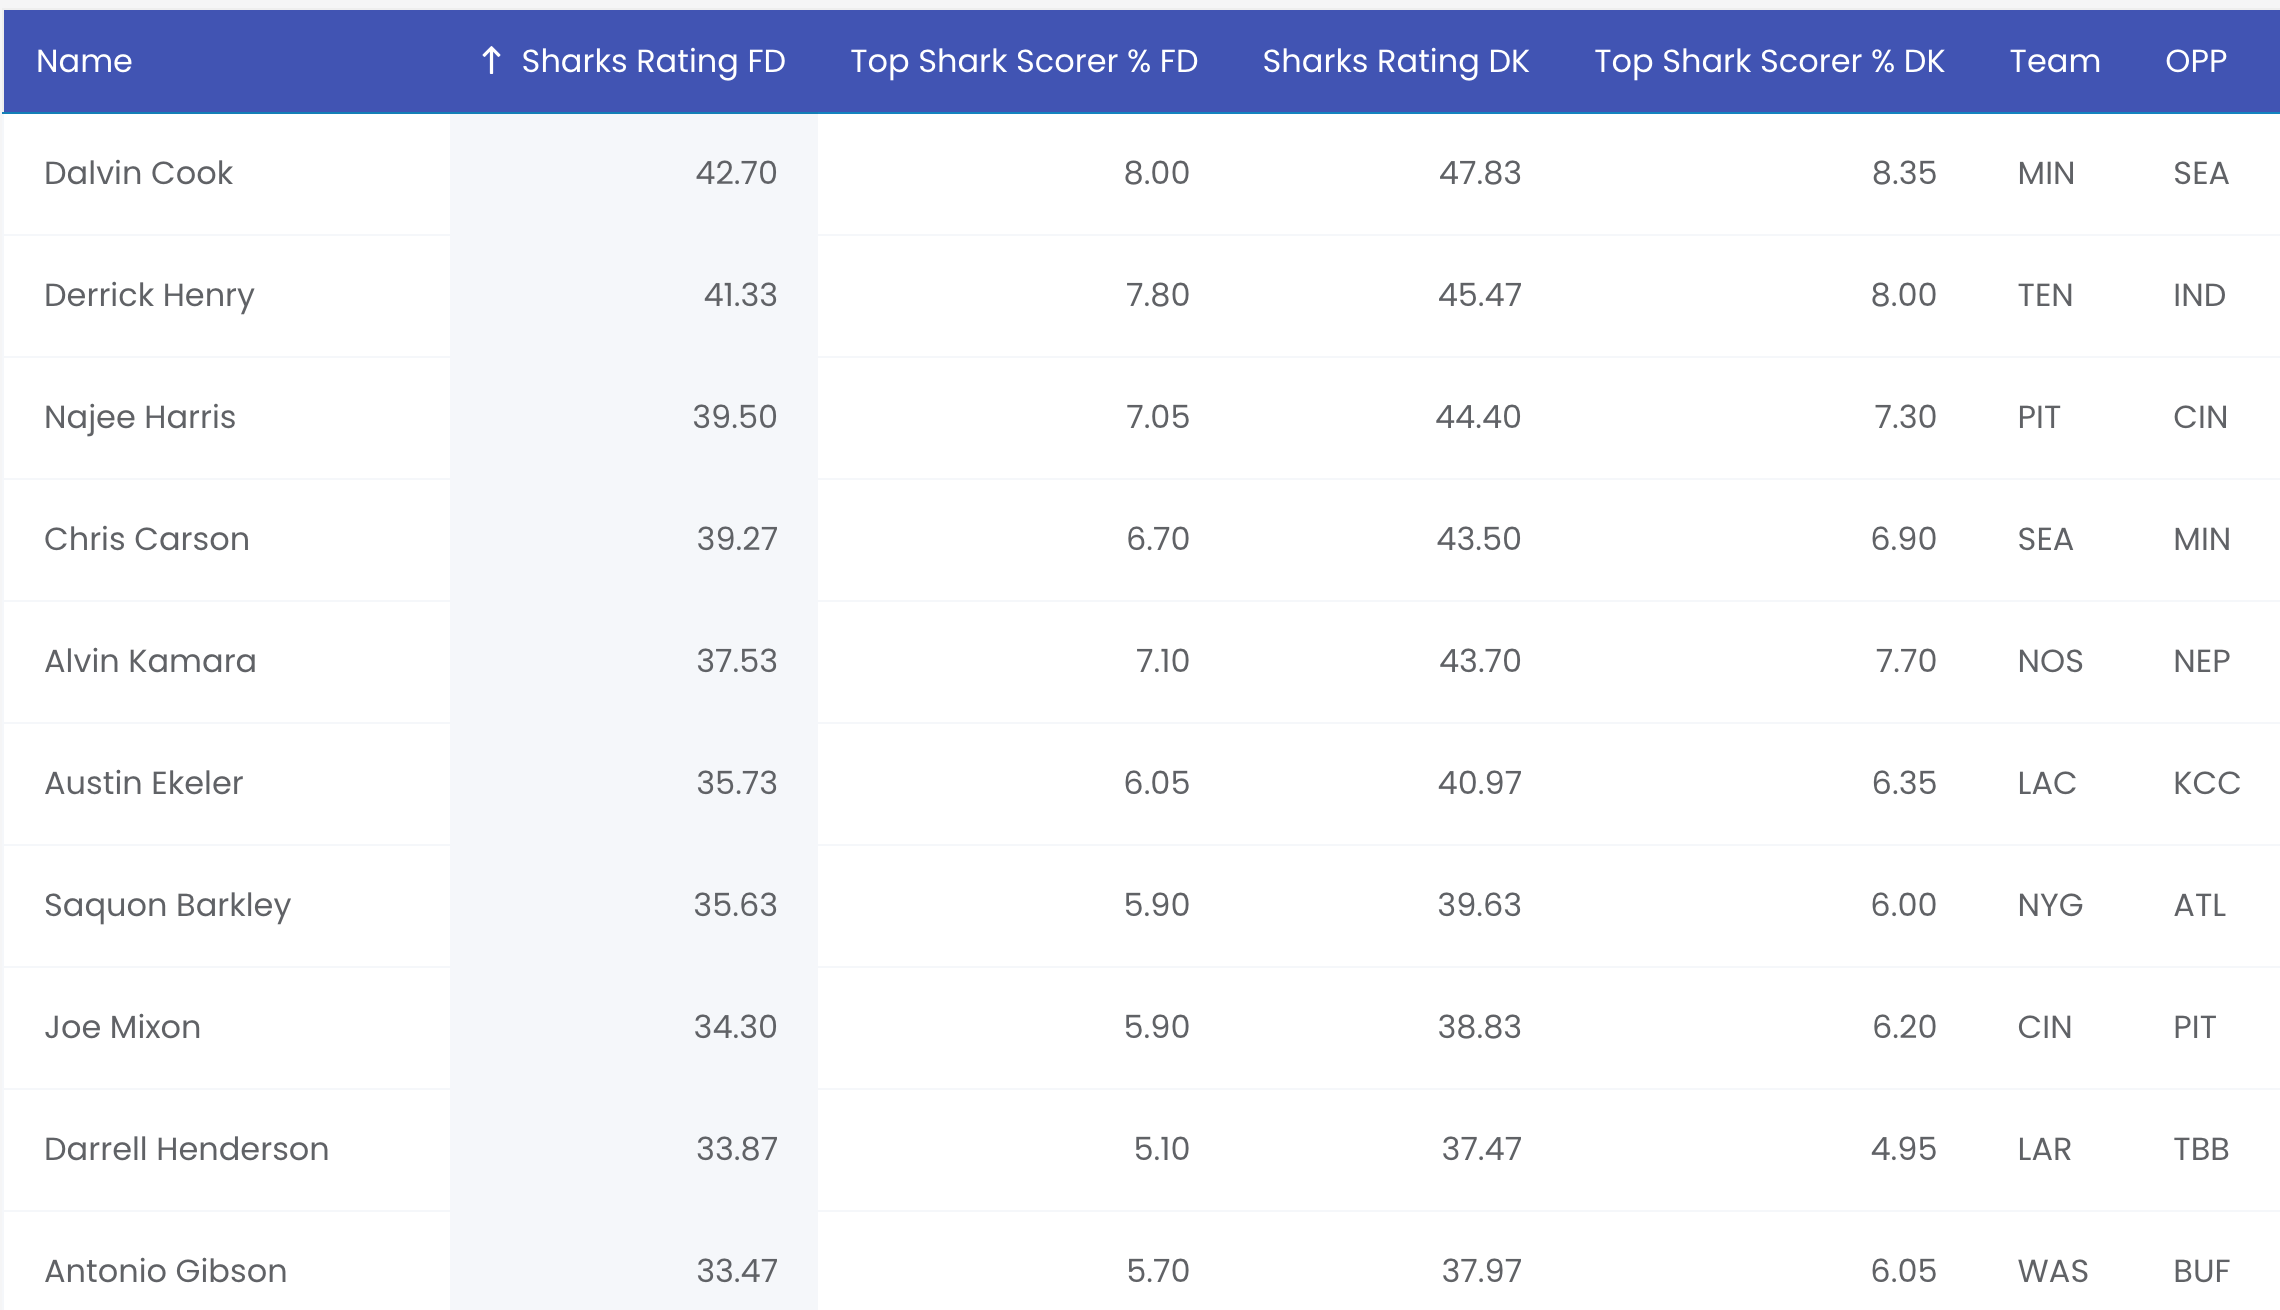Select the Derrick Henry name cell
This screenshot has width=2280, height=1310.
pyautogui.click(x=149, y=295)
